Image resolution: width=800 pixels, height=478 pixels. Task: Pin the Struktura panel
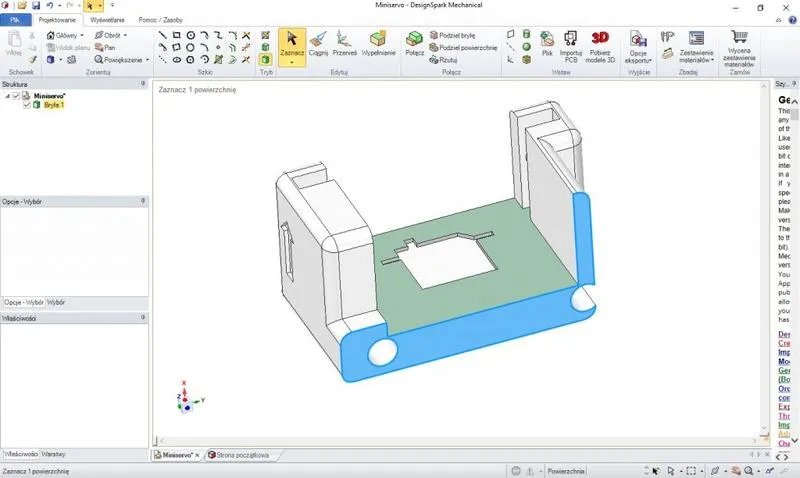(x=143, y=83)
